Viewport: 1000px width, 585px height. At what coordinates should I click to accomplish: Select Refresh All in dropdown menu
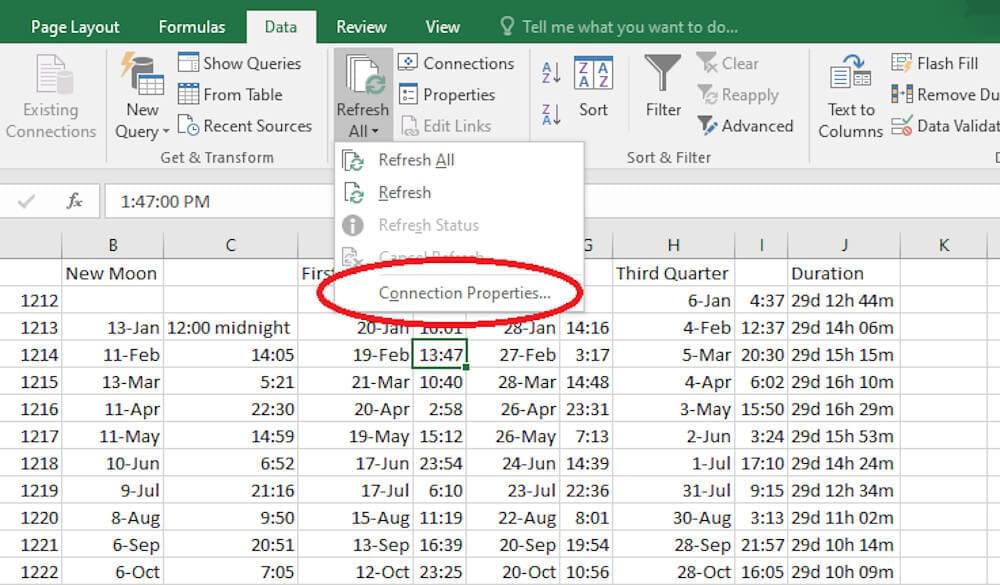click(416, 160)
